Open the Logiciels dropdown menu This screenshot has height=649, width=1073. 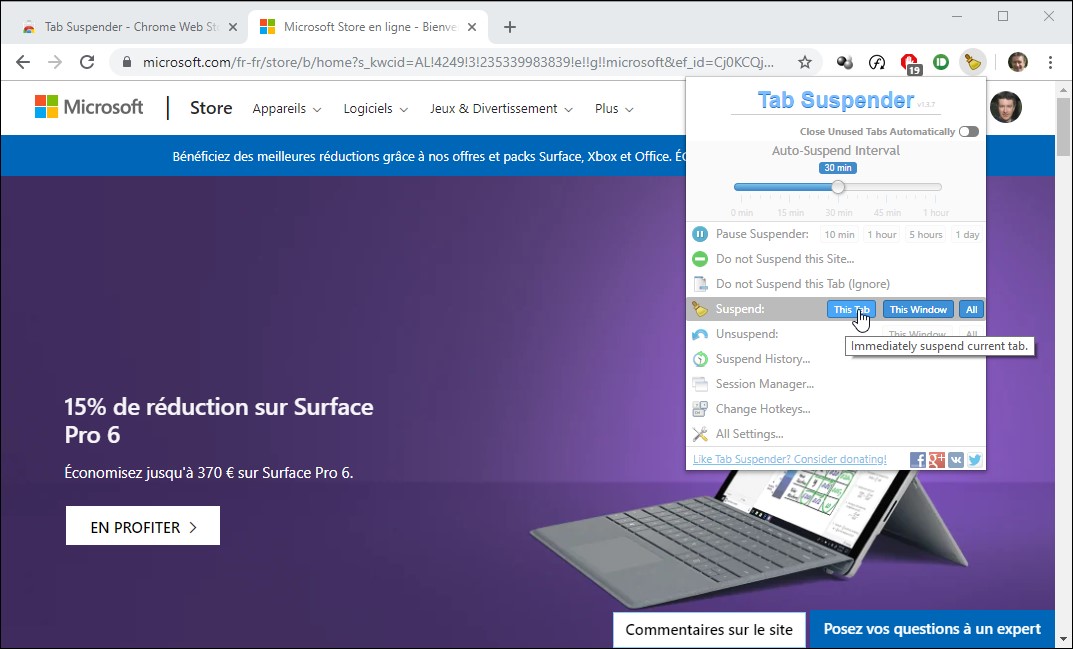tap(375, 108)
